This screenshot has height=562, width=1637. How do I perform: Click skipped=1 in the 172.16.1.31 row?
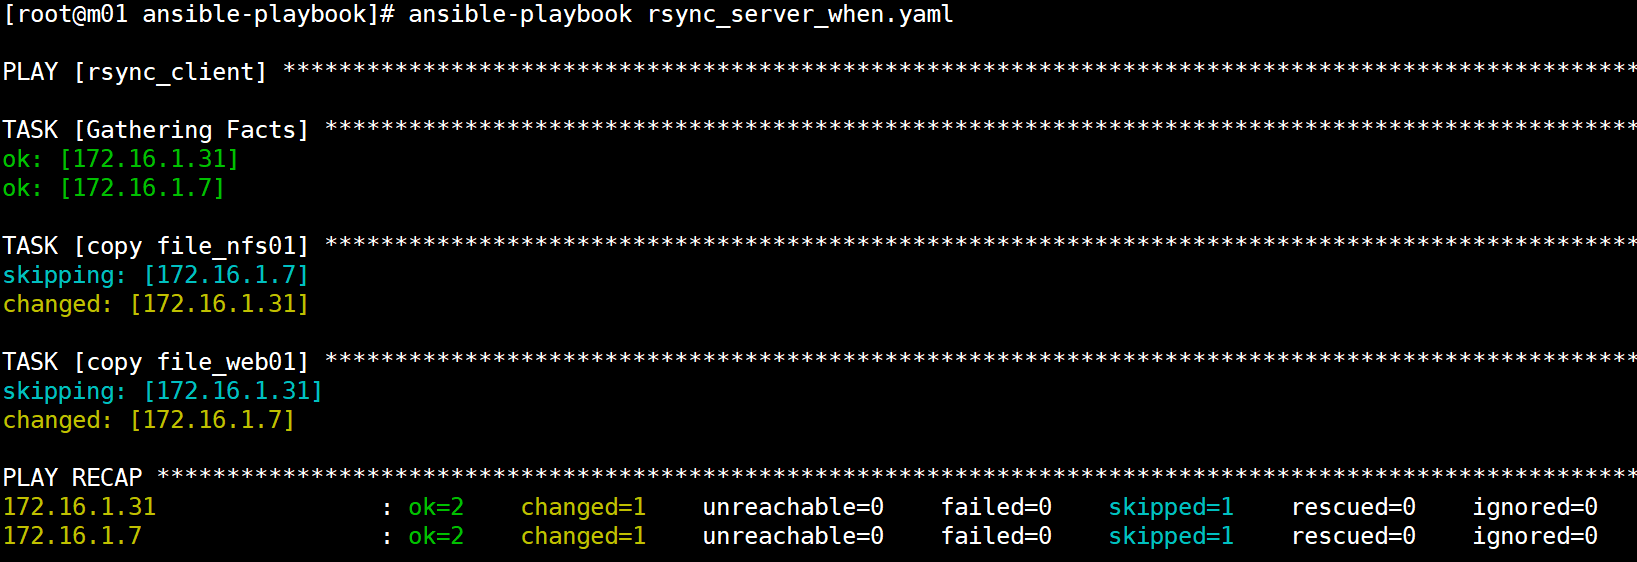(x=1171, y=507)
